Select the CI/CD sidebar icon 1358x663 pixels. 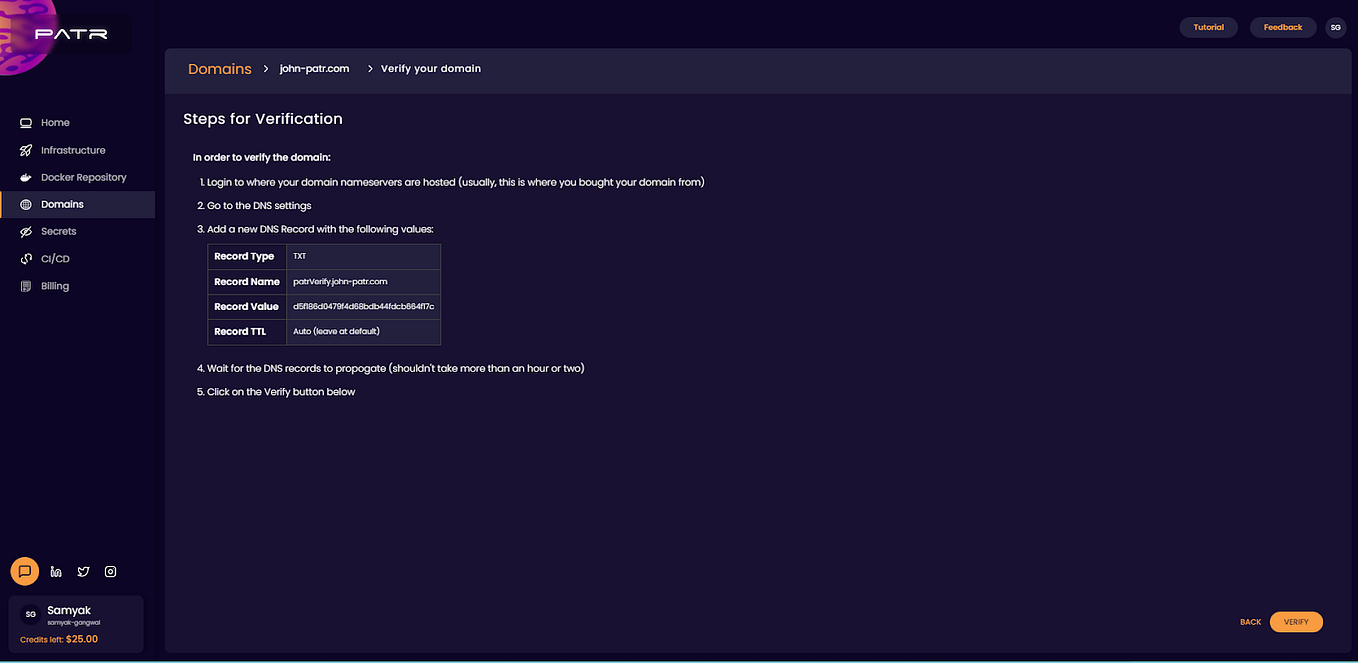[27, 258]
